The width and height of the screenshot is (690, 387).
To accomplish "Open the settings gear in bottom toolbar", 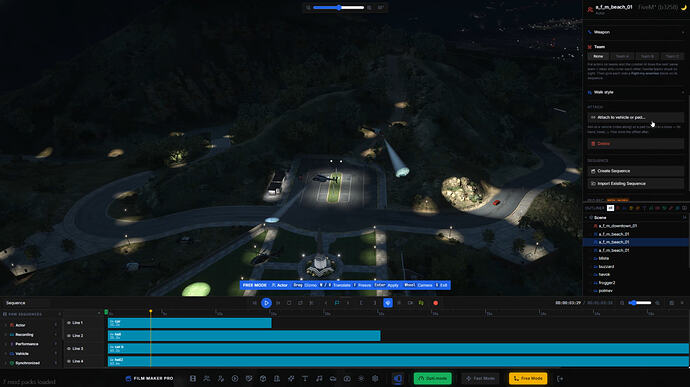I will pos(375,378).
